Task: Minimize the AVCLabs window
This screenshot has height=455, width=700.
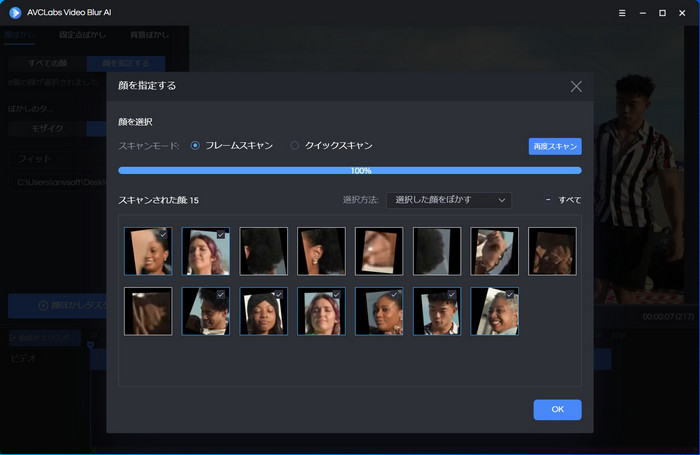Action: tap(642, 13)
